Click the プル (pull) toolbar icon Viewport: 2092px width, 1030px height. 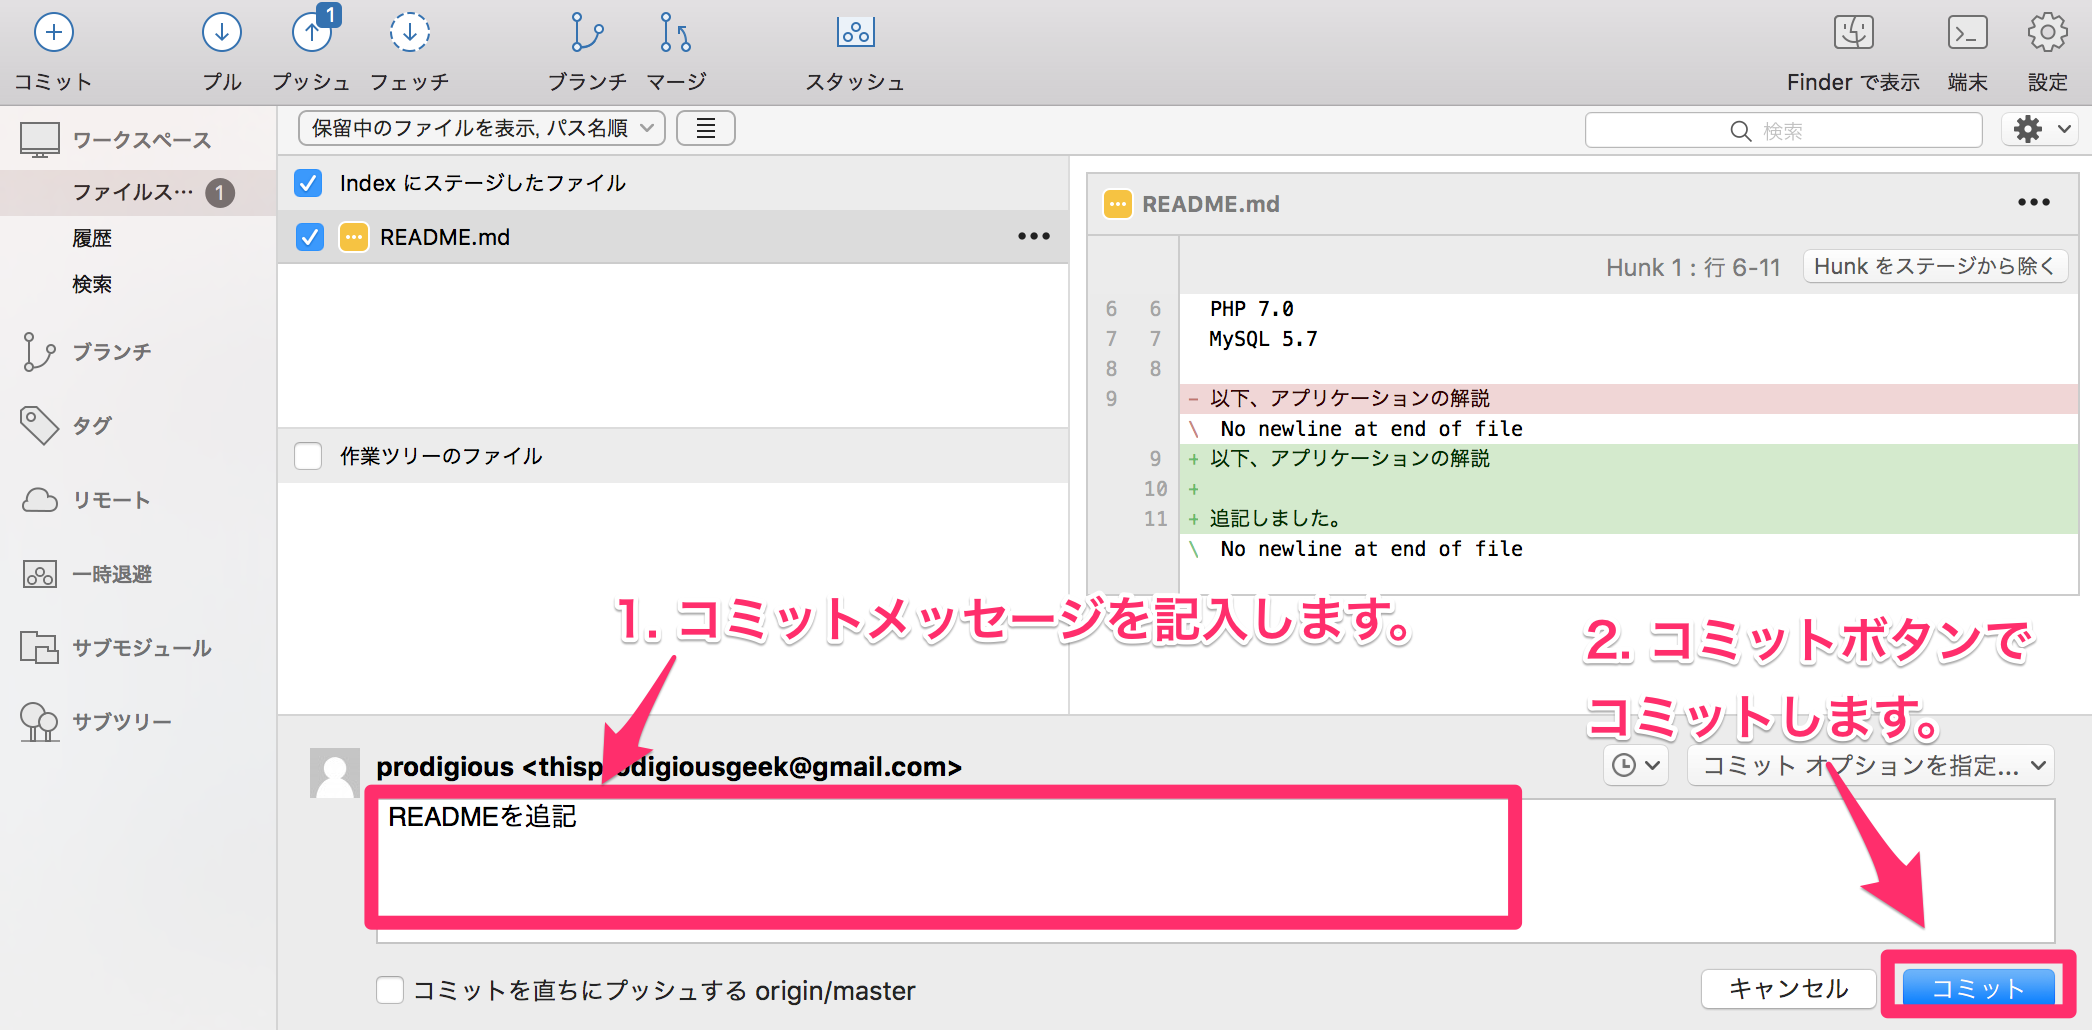pyautogui.click(x=221, y=34)
